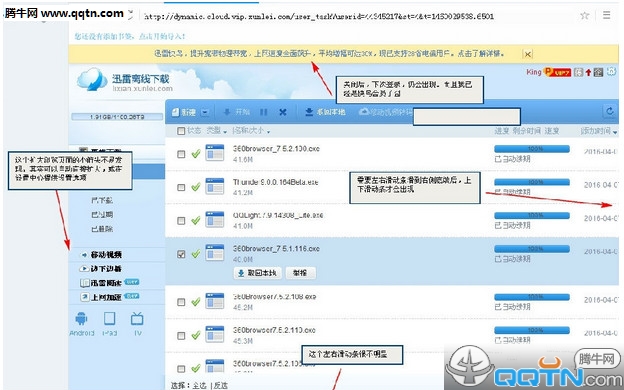Check the box for the Thunder Beta exe row
The image size is (624, 390).
[181, 187]
